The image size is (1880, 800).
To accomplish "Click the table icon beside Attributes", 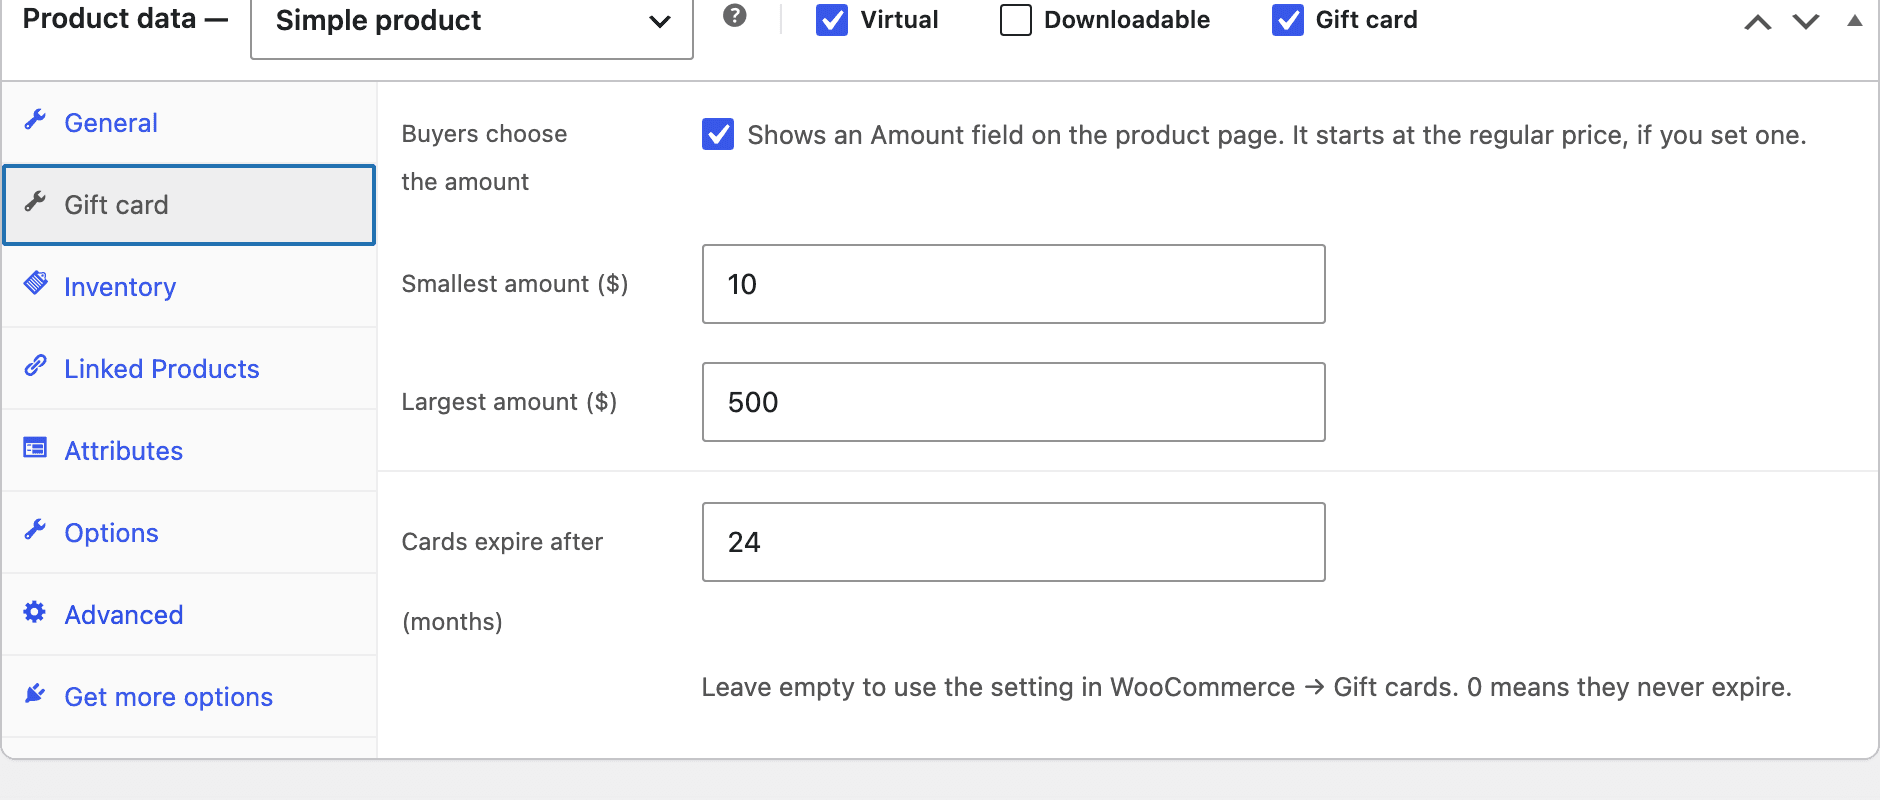I will pos(35,448).
